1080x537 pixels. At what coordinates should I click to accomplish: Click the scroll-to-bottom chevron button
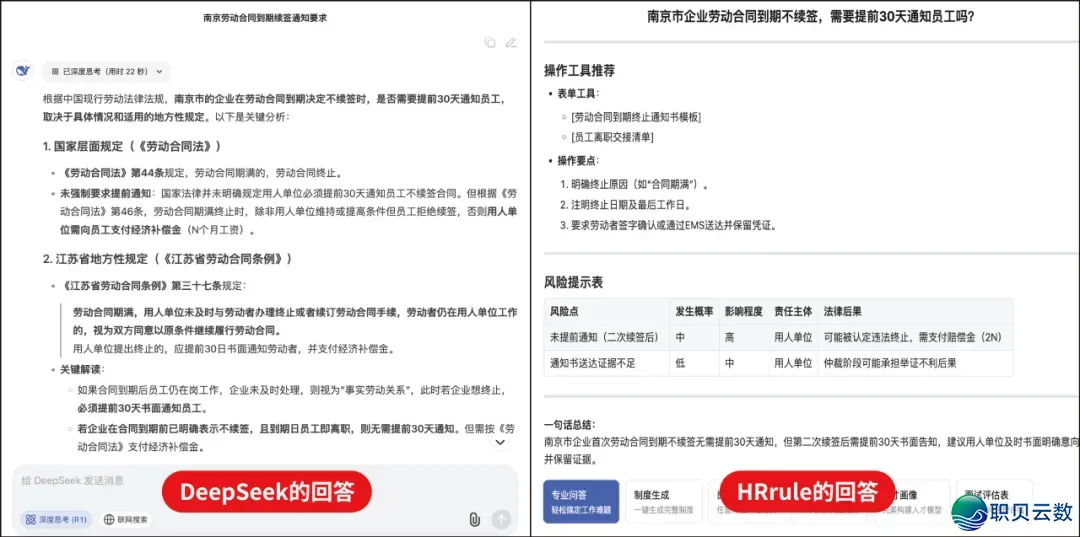pos(500,442)
